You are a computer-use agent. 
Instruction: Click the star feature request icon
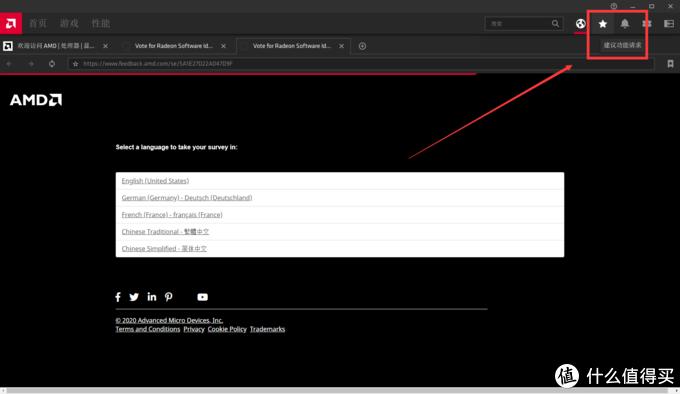tap(602, 24)
